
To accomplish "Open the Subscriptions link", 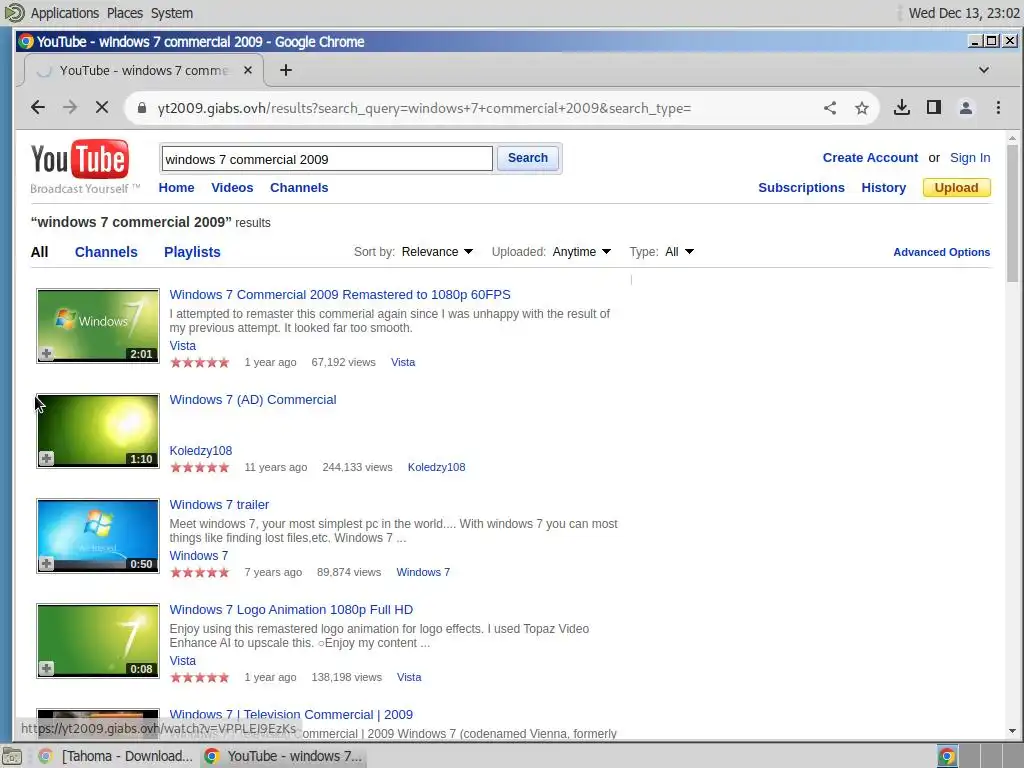I will (x=801, y=188).
